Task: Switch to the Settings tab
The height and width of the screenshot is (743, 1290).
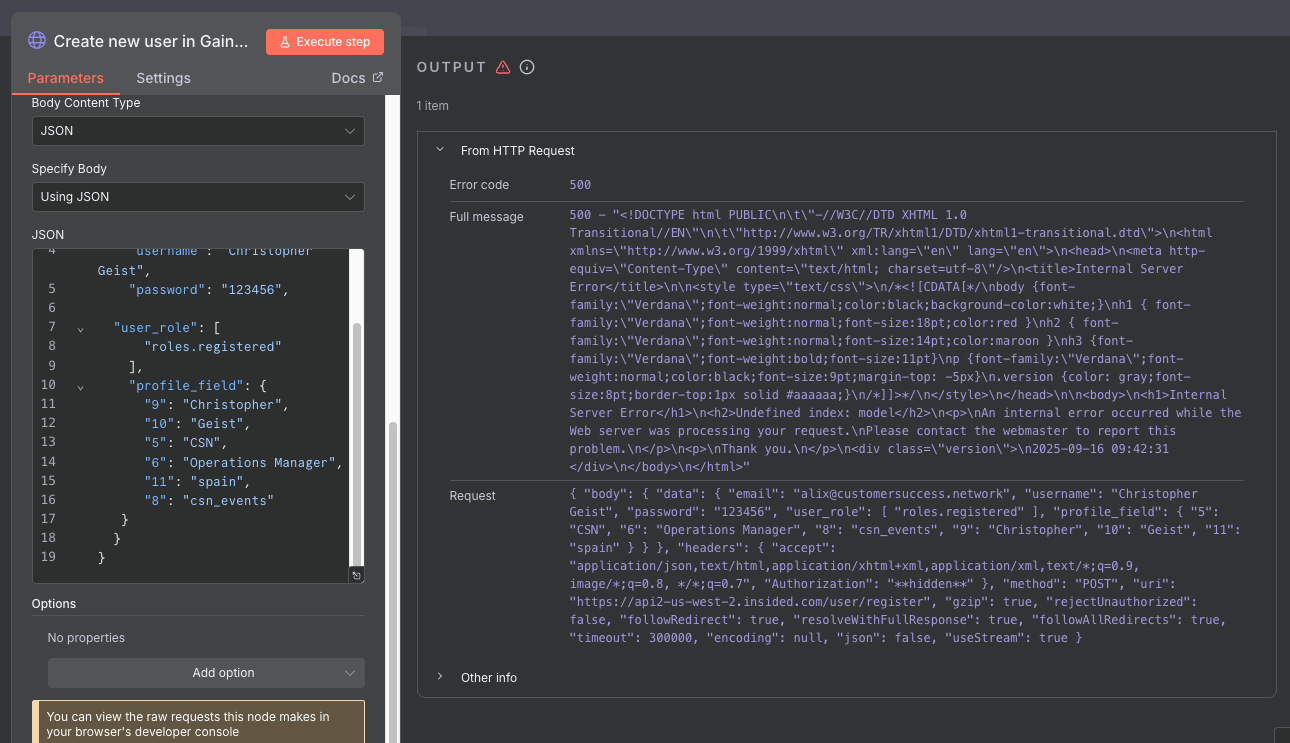Action: point(163,78)
